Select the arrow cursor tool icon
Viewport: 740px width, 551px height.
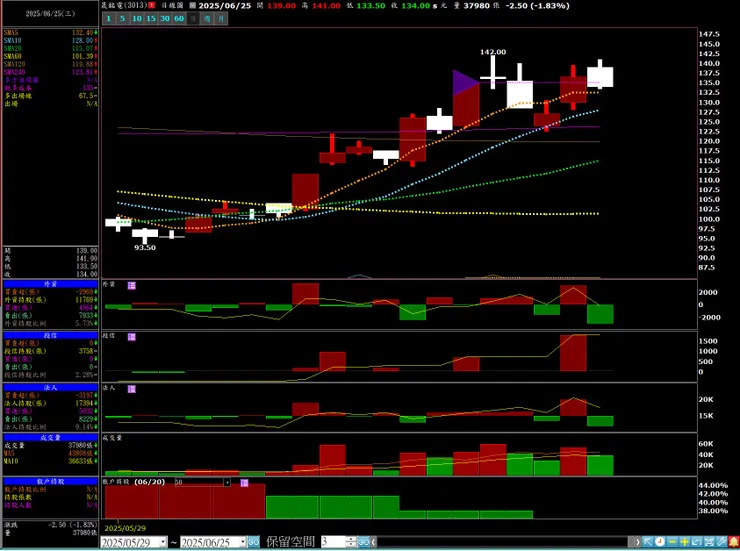point(648,542)
